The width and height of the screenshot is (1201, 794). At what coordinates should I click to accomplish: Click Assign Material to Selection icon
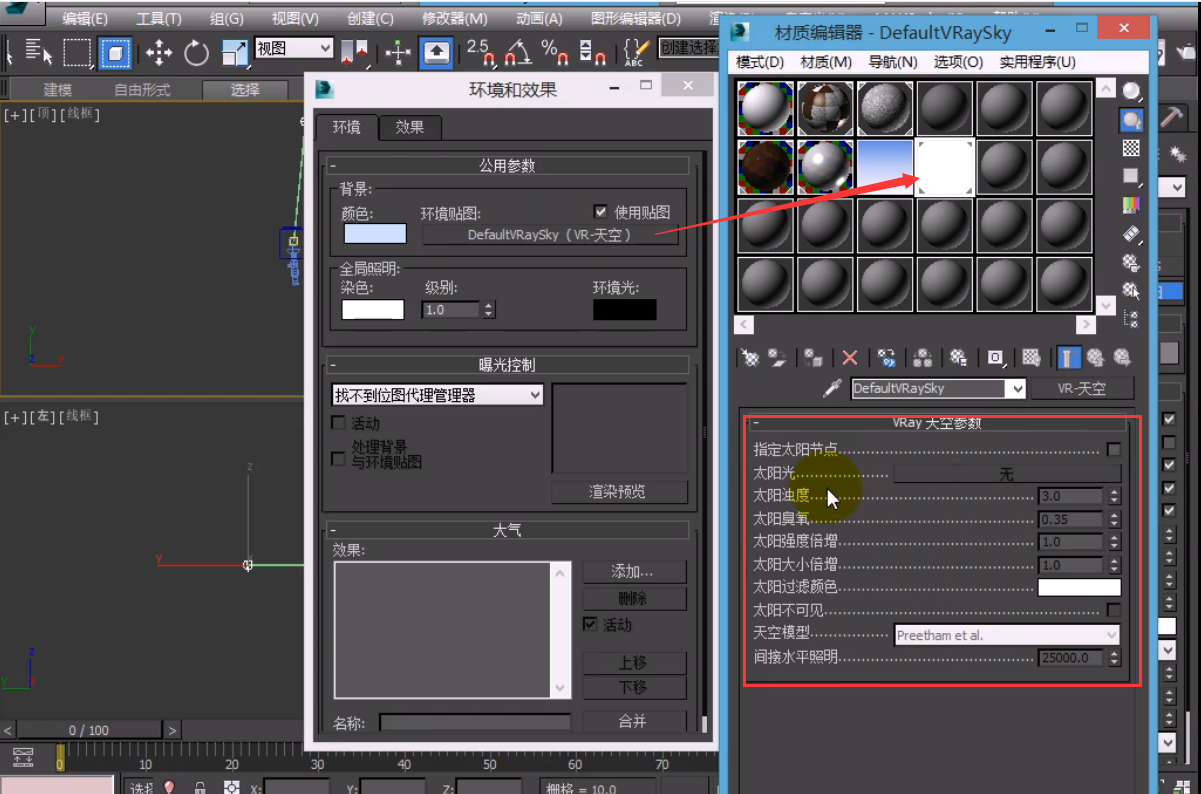[813, 357]
